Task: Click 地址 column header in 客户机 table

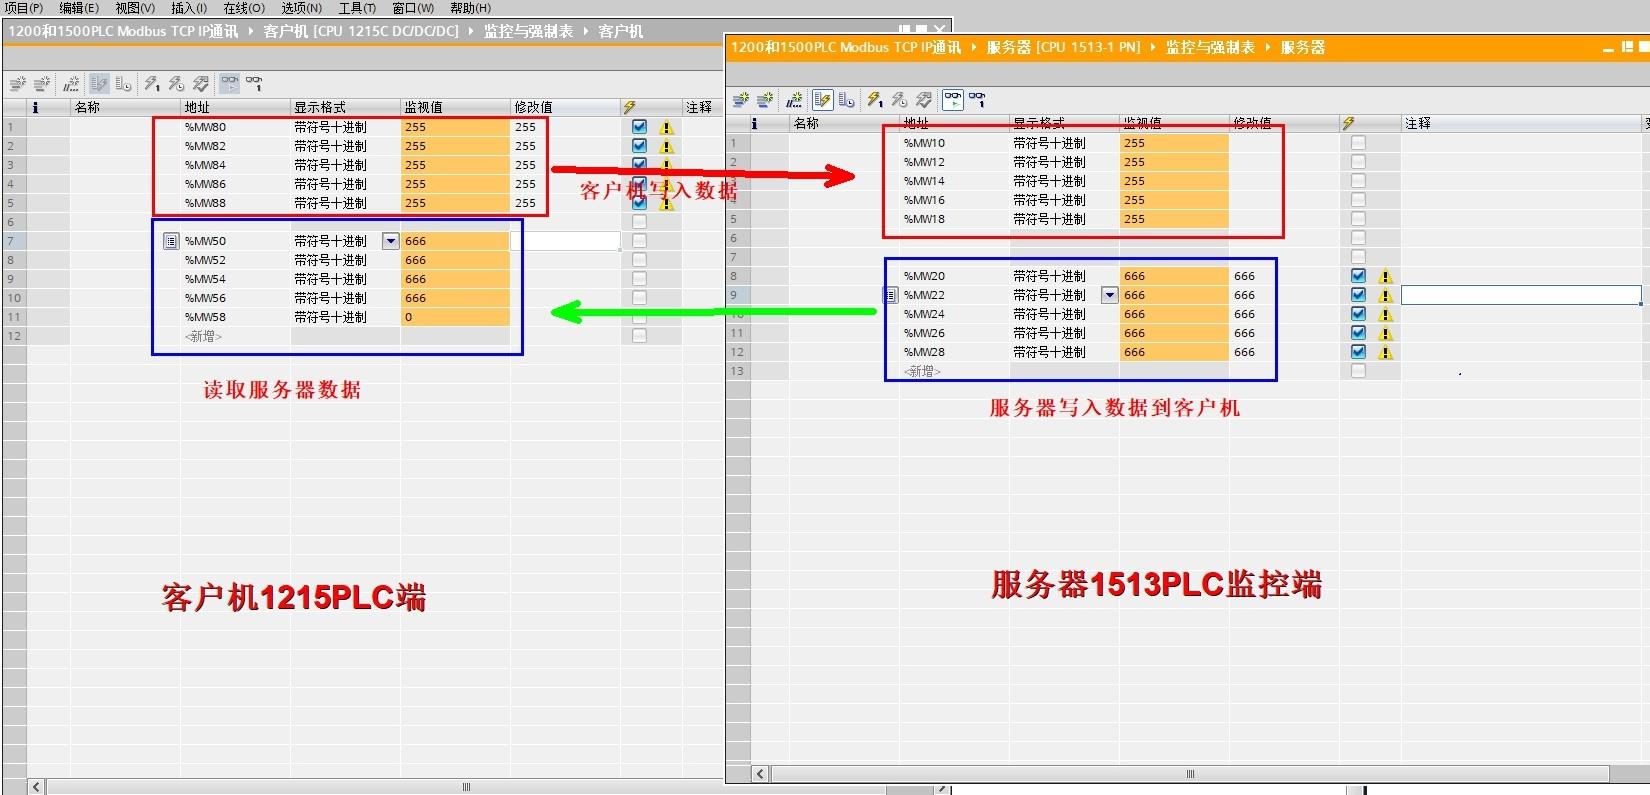Action: (235, 107)
